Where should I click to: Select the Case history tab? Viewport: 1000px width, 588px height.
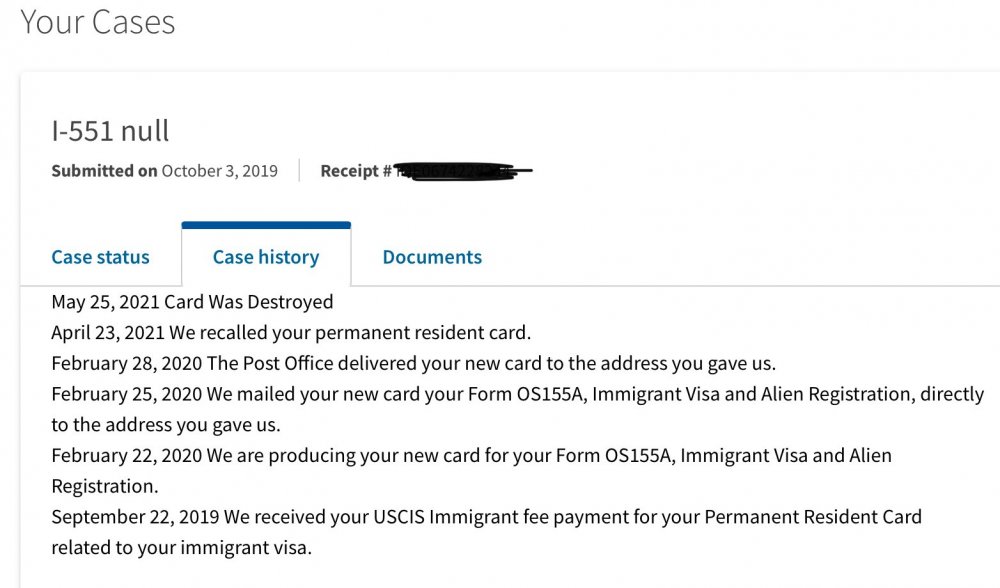tap(265, 257)
